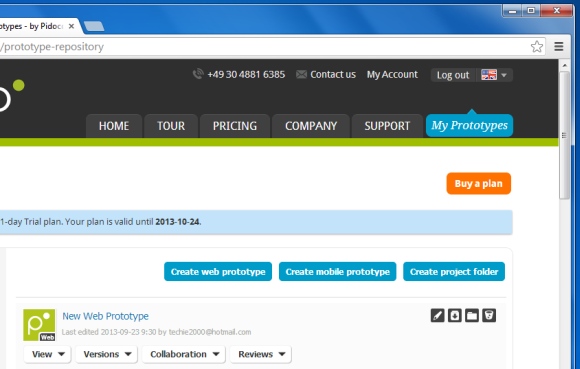Click the edit pencil icon for New Web Prototype

[437, 315]
